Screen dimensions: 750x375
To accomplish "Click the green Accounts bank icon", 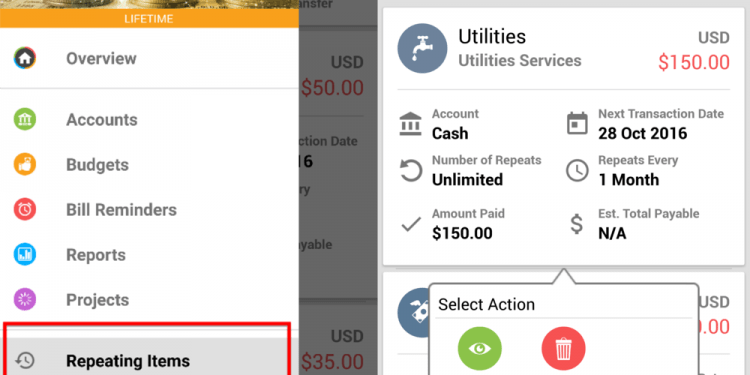I will point(24,119).
